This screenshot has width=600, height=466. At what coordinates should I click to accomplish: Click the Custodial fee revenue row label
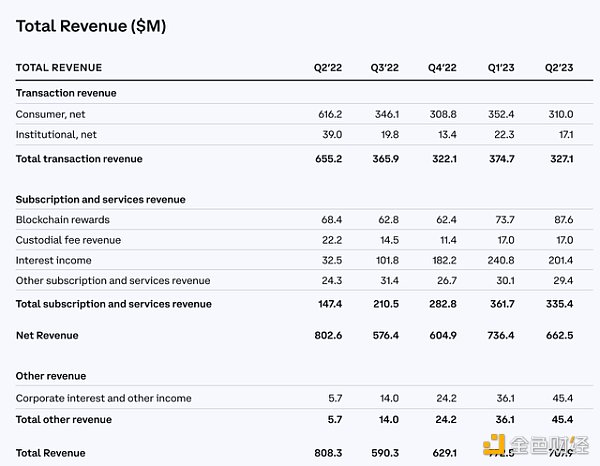[x=70, y=240]
